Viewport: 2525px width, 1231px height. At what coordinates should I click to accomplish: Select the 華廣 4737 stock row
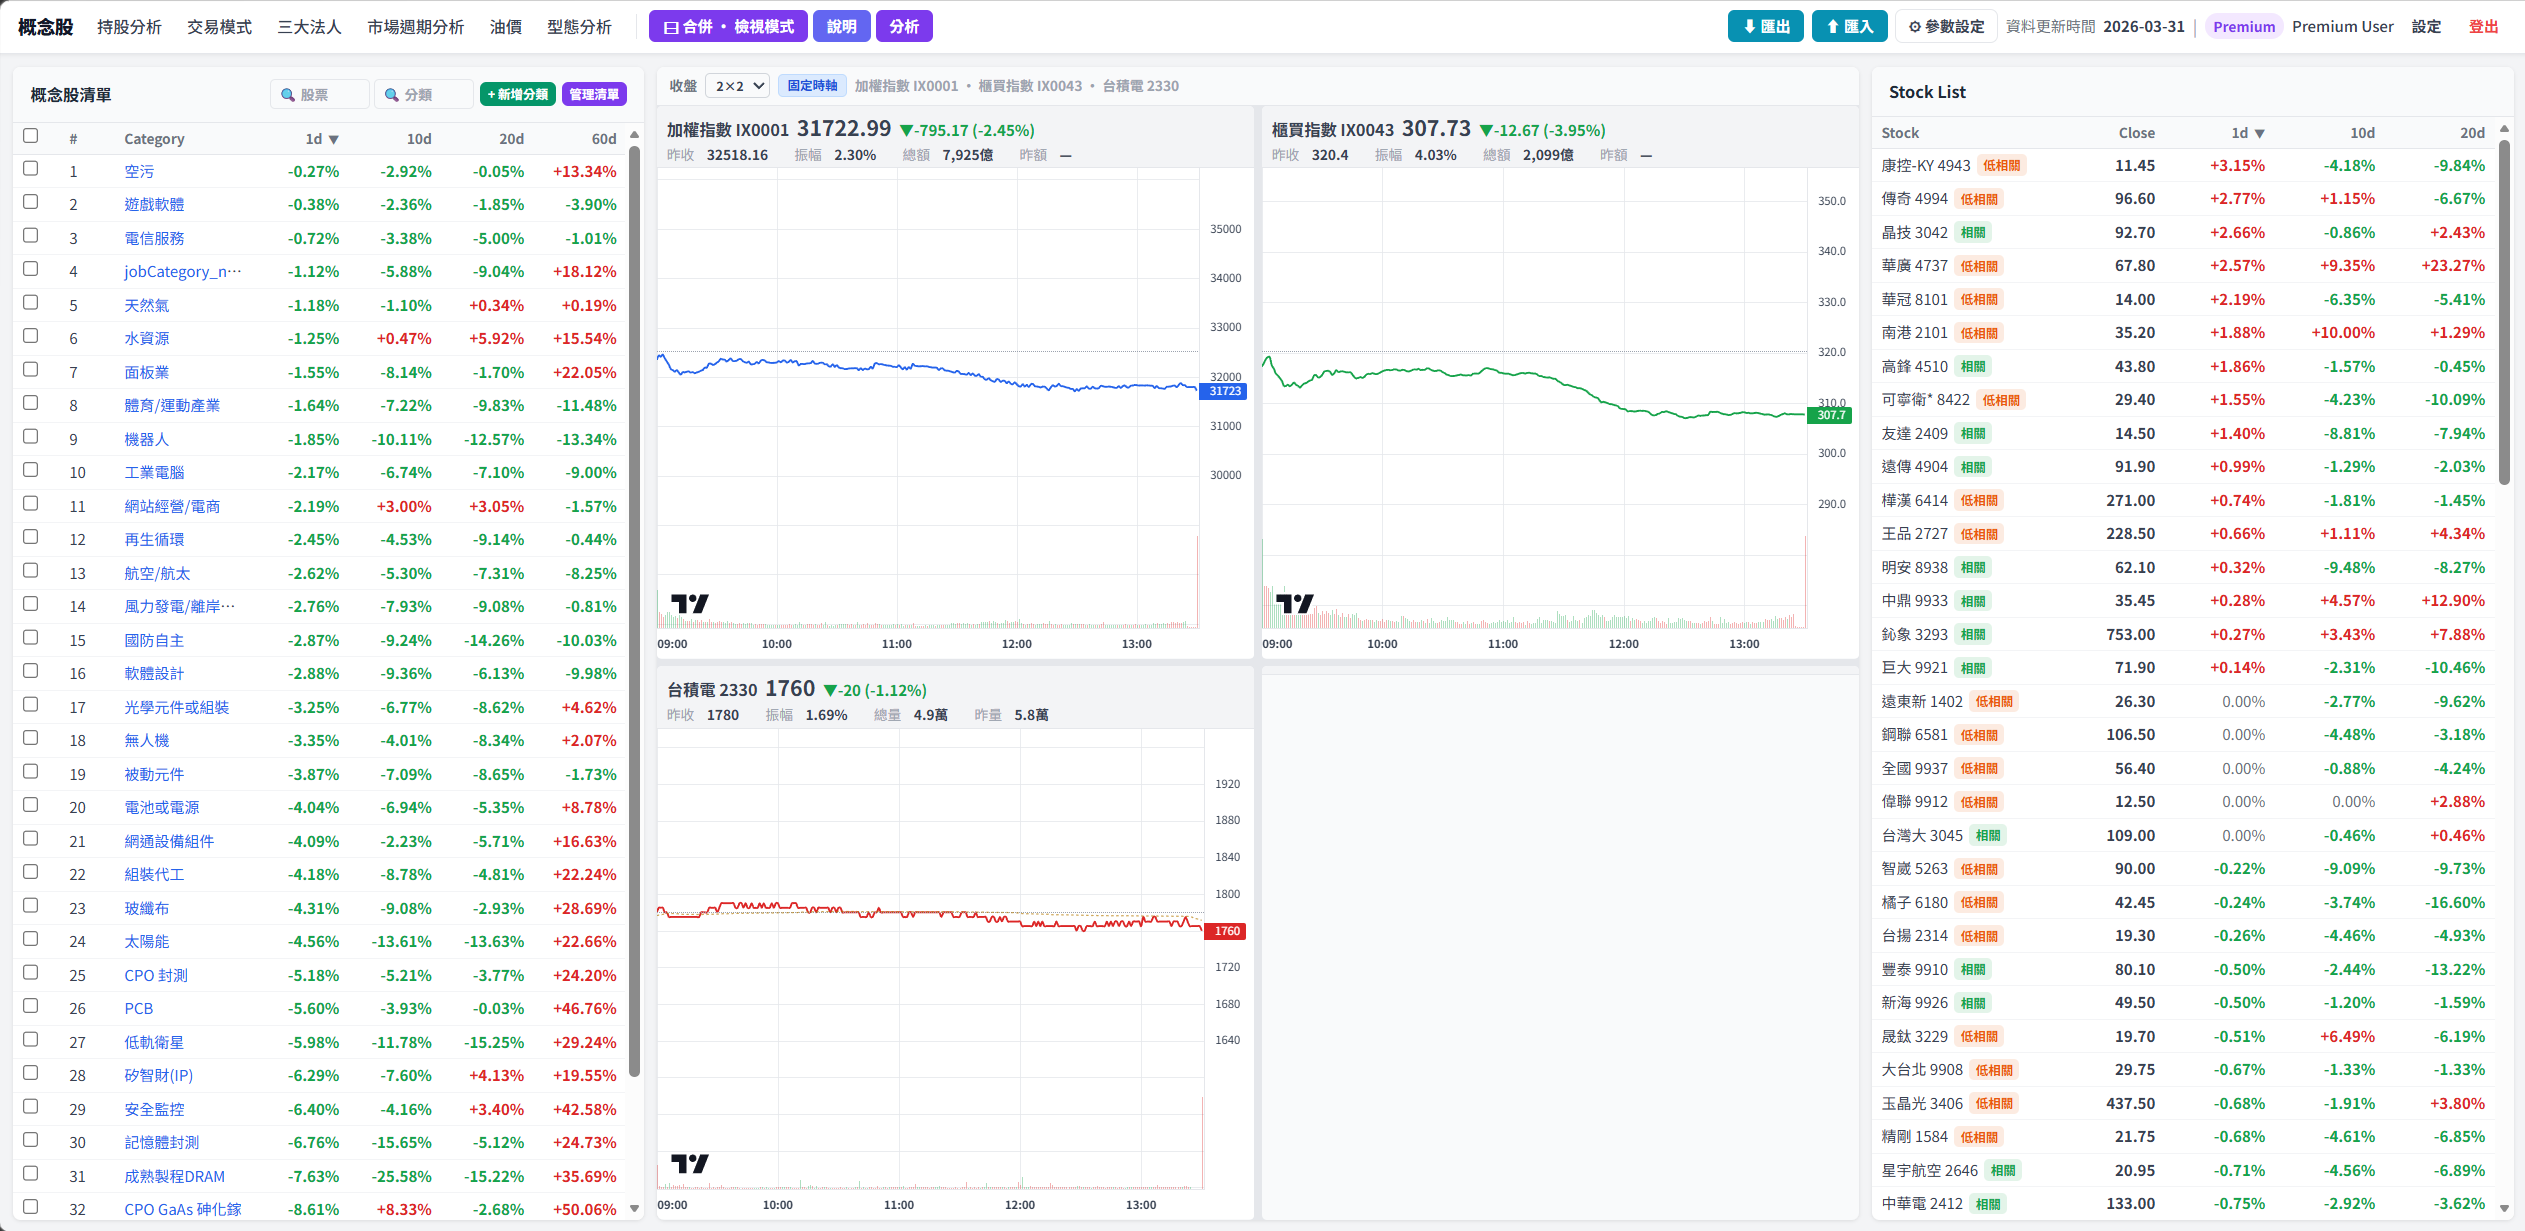pos(2183,266)
